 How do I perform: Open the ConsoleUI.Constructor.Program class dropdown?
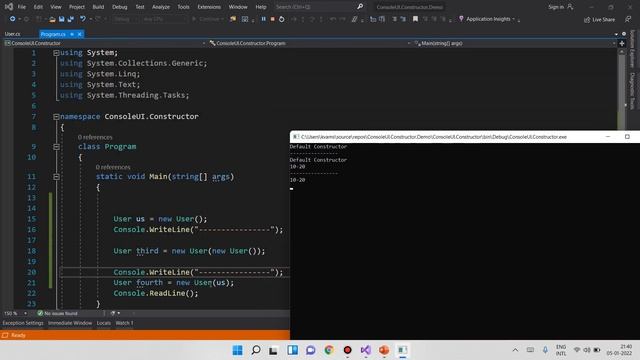point(309,43)
